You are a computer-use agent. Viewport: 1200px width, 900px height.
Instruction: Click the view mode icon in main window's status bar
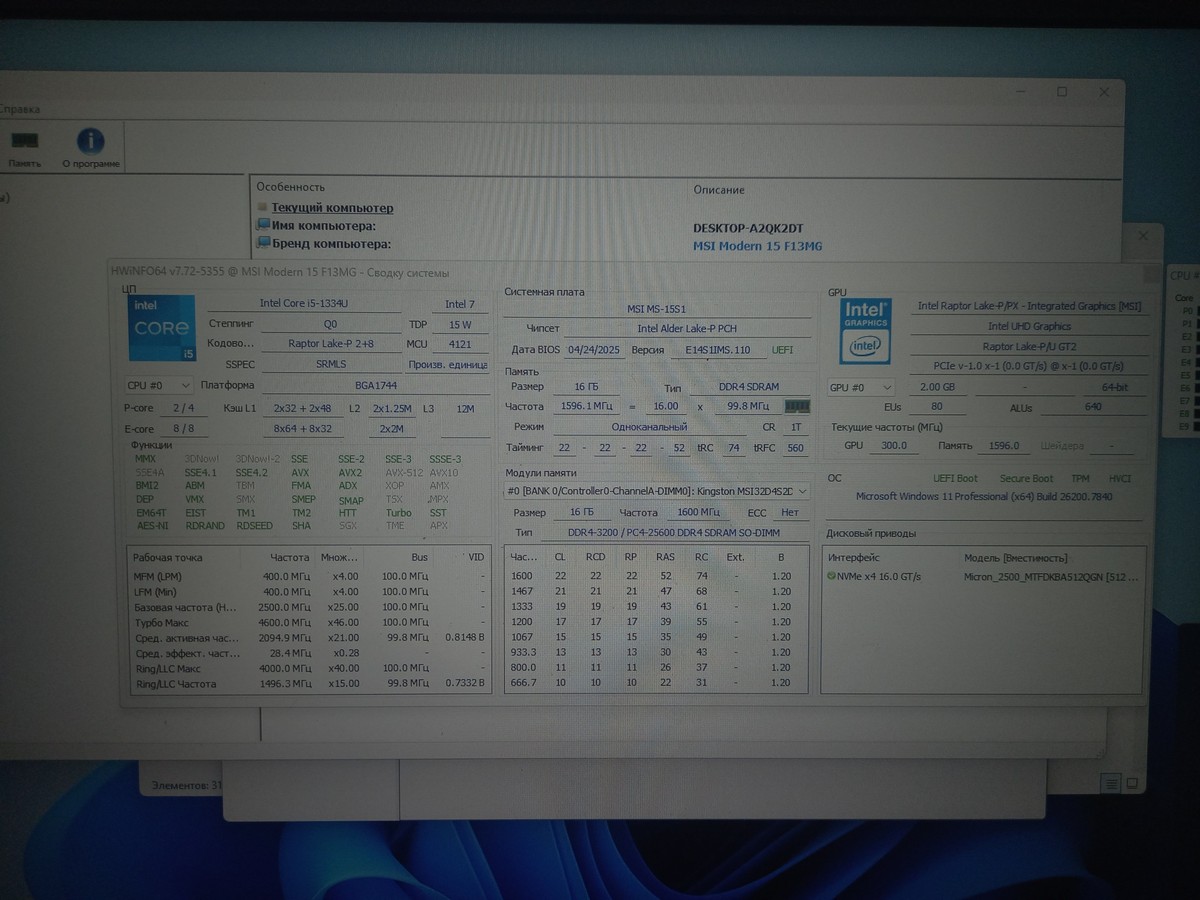coord(1111,782)
